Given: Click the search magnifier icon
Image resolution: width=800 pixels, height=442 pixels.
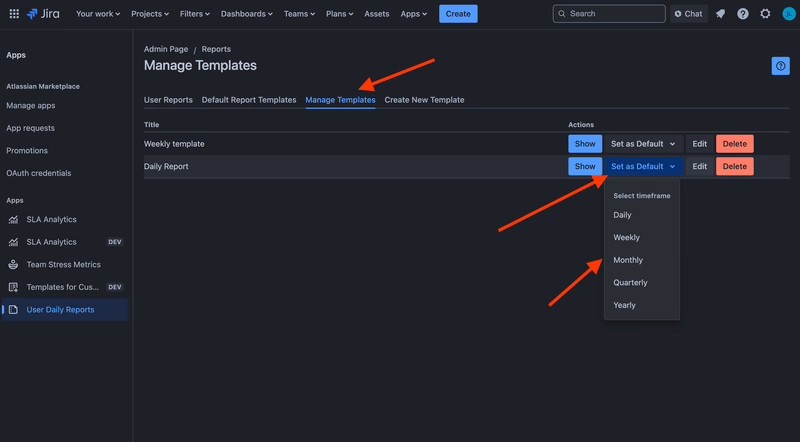Looking at the screenshot, I should tap(562, 14).
